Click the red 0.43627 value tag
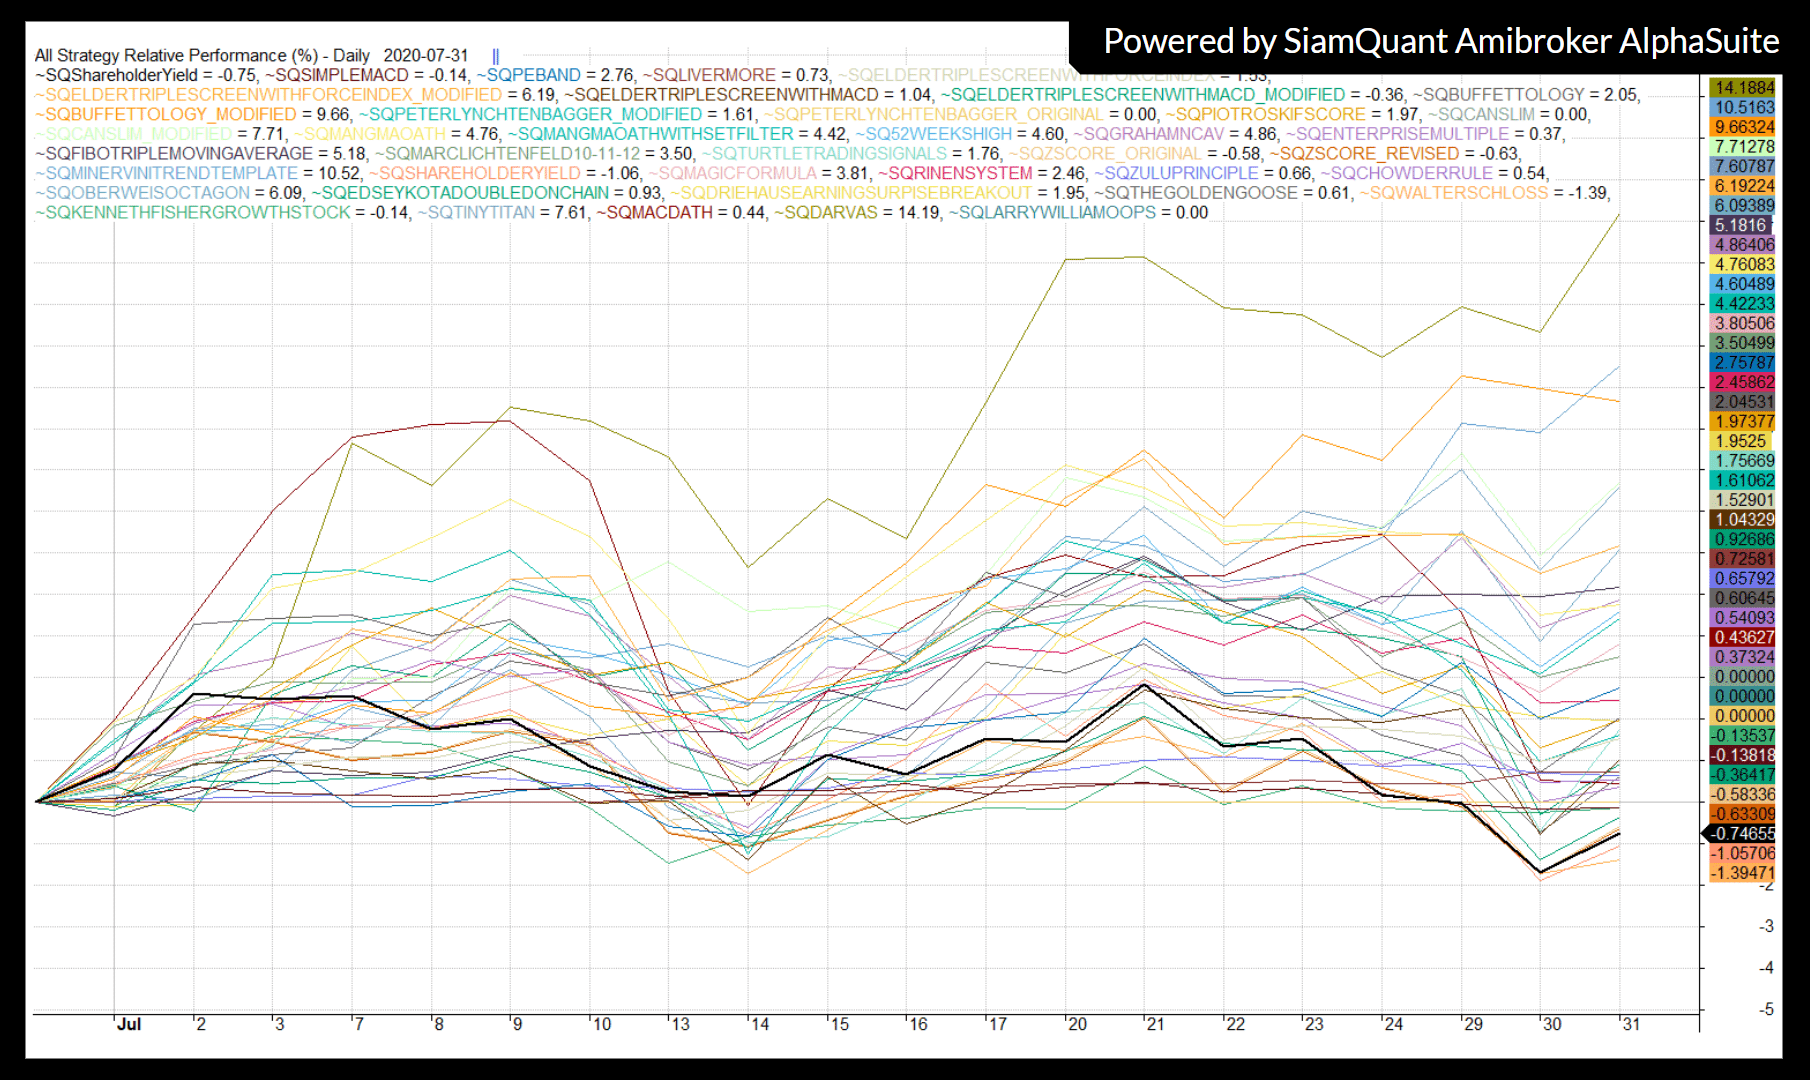Viewport: 1810px width, 1080px height. tap(1744, 637)
